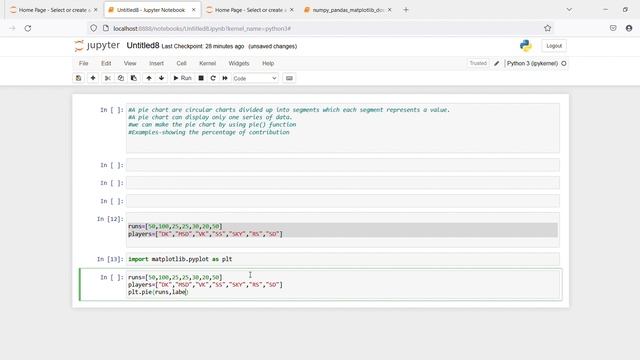List all tabs dropdown chevron

click(569, 10)
